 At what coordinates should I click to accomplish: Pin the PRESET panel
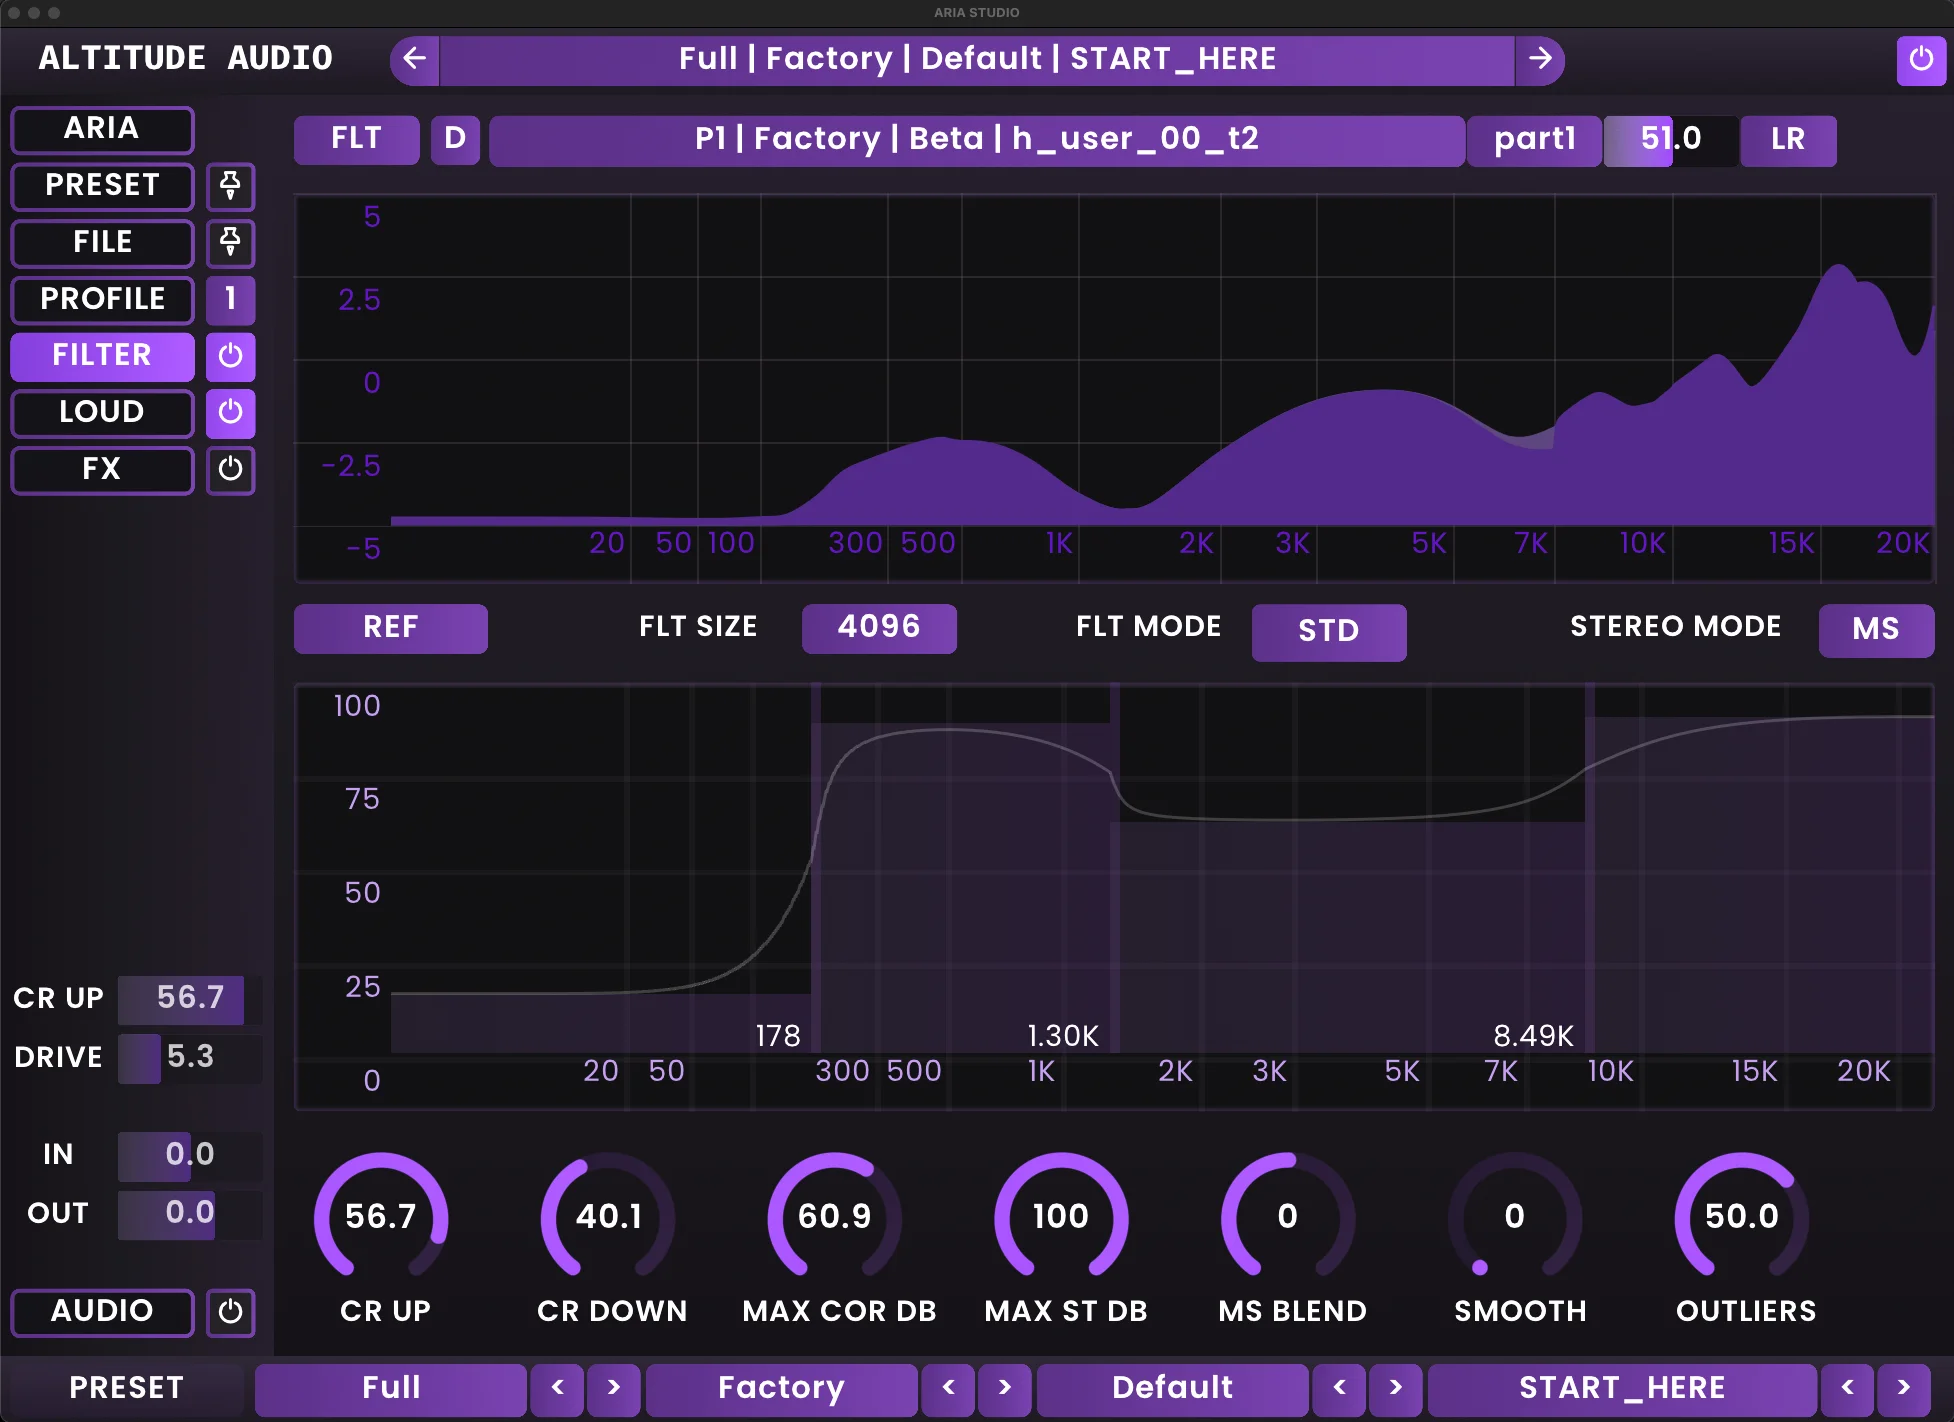[230, 187]
